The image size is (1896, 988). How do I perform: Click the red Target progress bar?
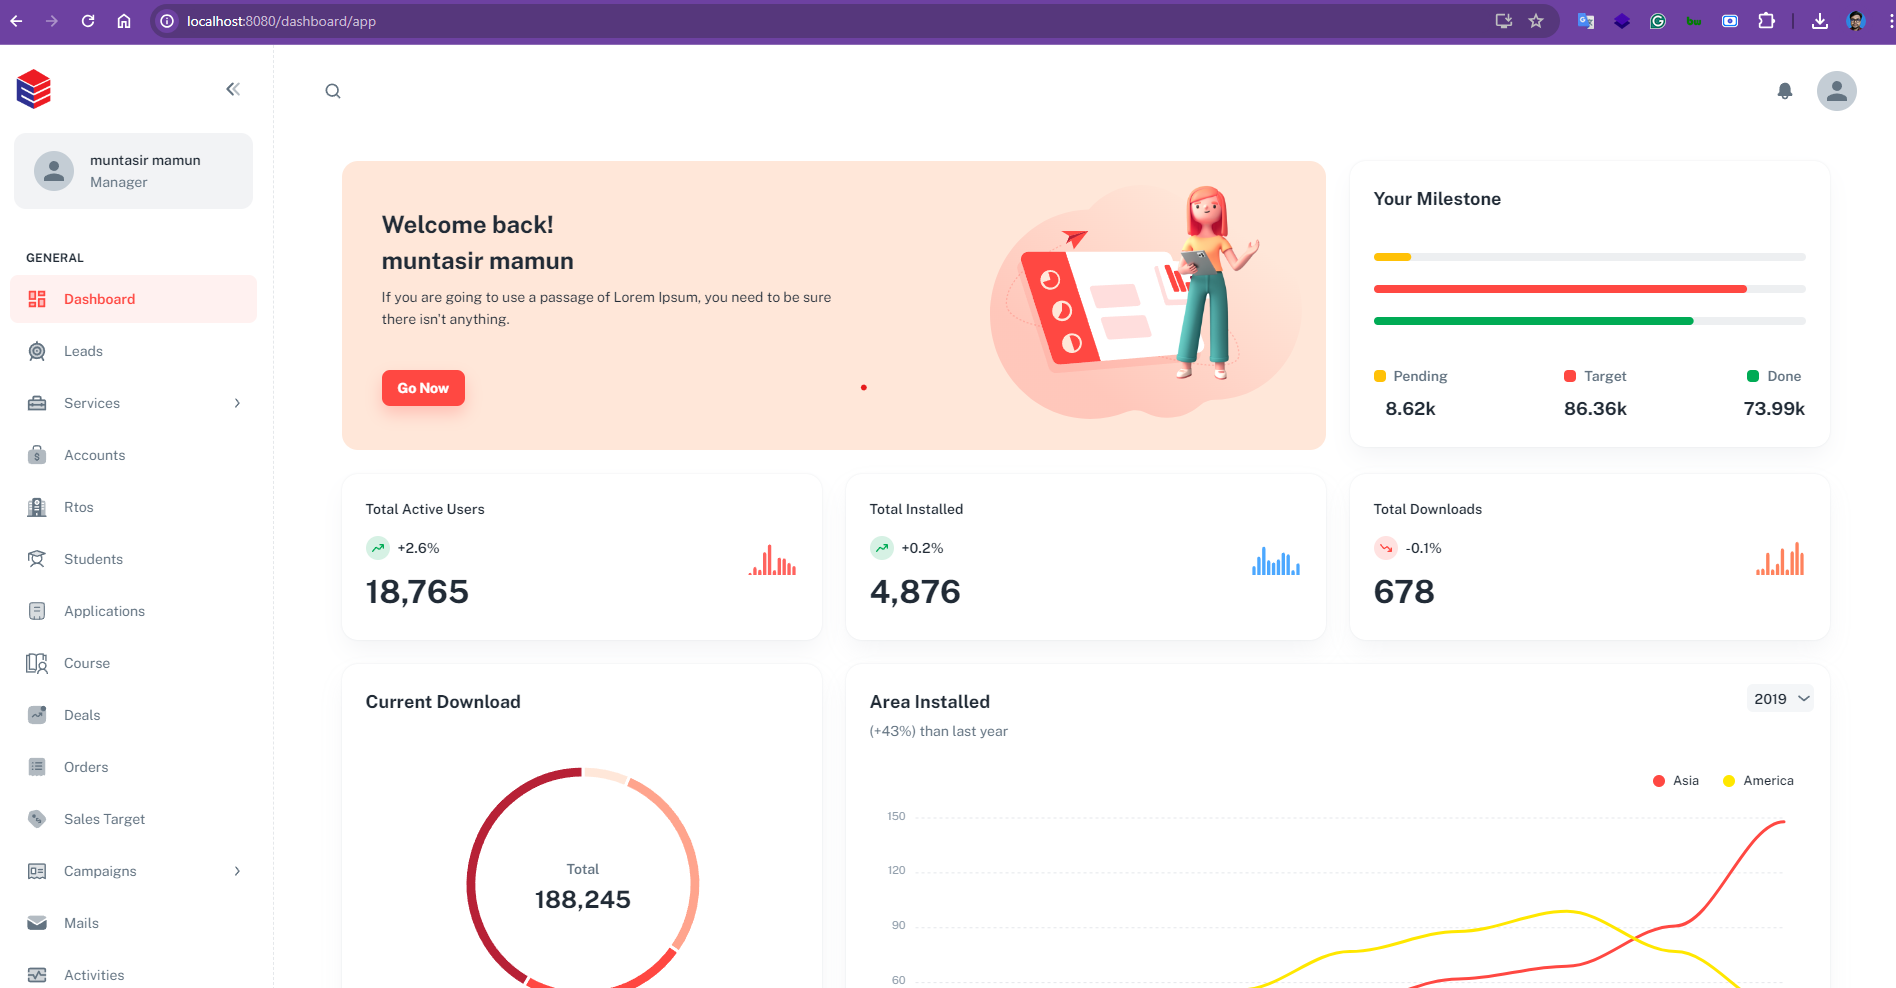coord(1560,289)
